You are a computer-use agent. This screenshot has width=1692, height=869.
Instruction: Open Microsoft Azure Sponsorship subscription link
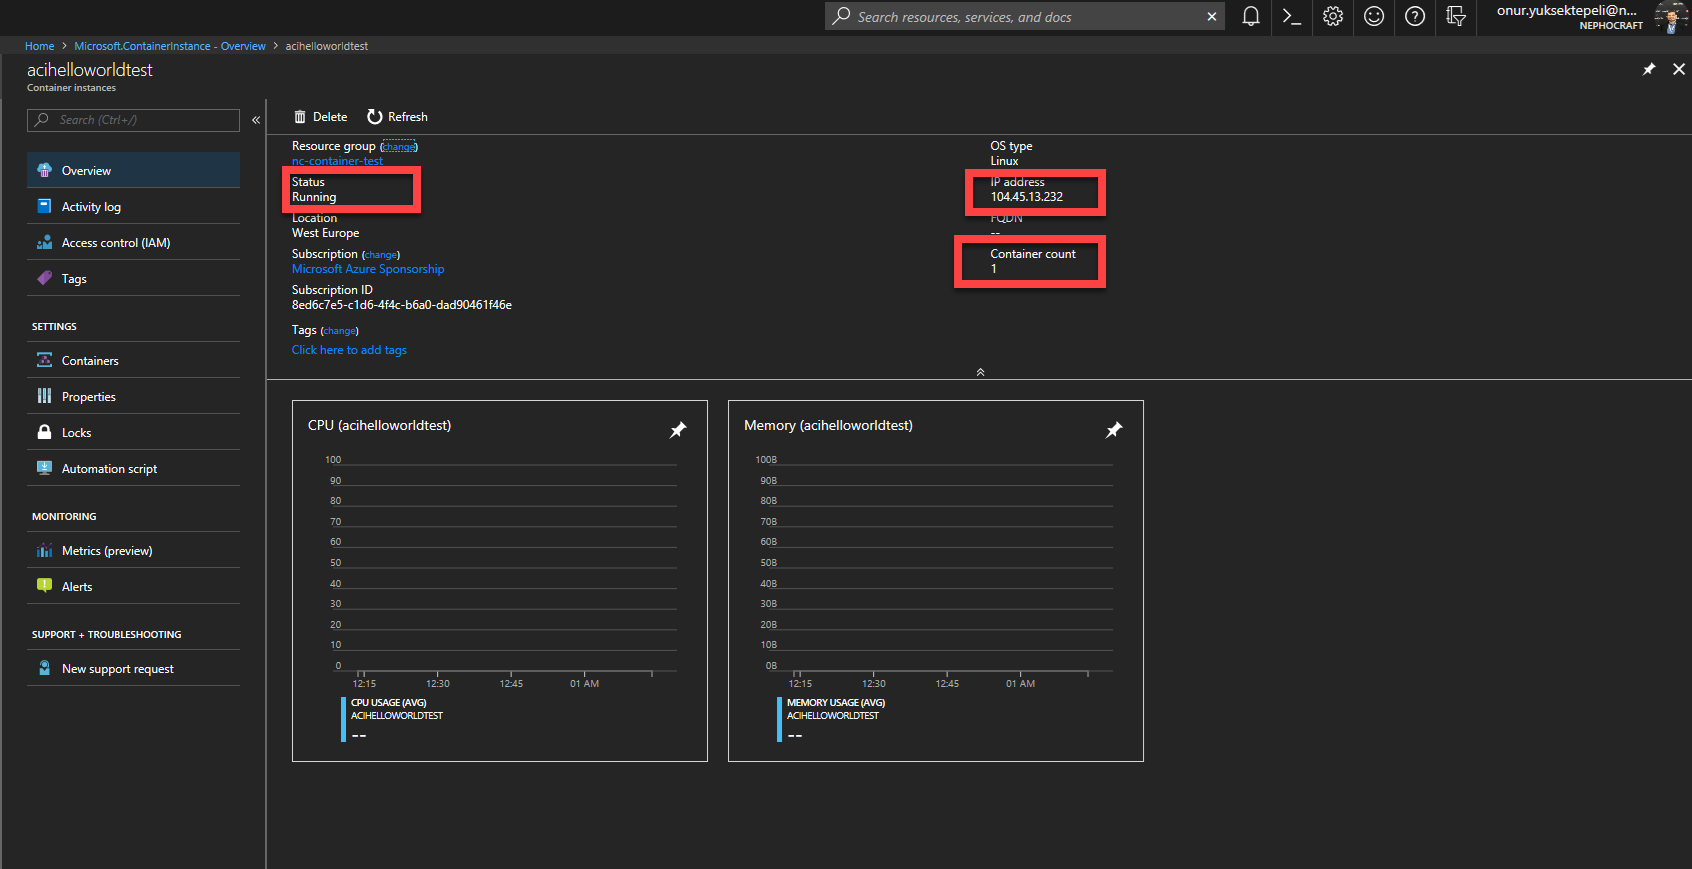[368, 269]
